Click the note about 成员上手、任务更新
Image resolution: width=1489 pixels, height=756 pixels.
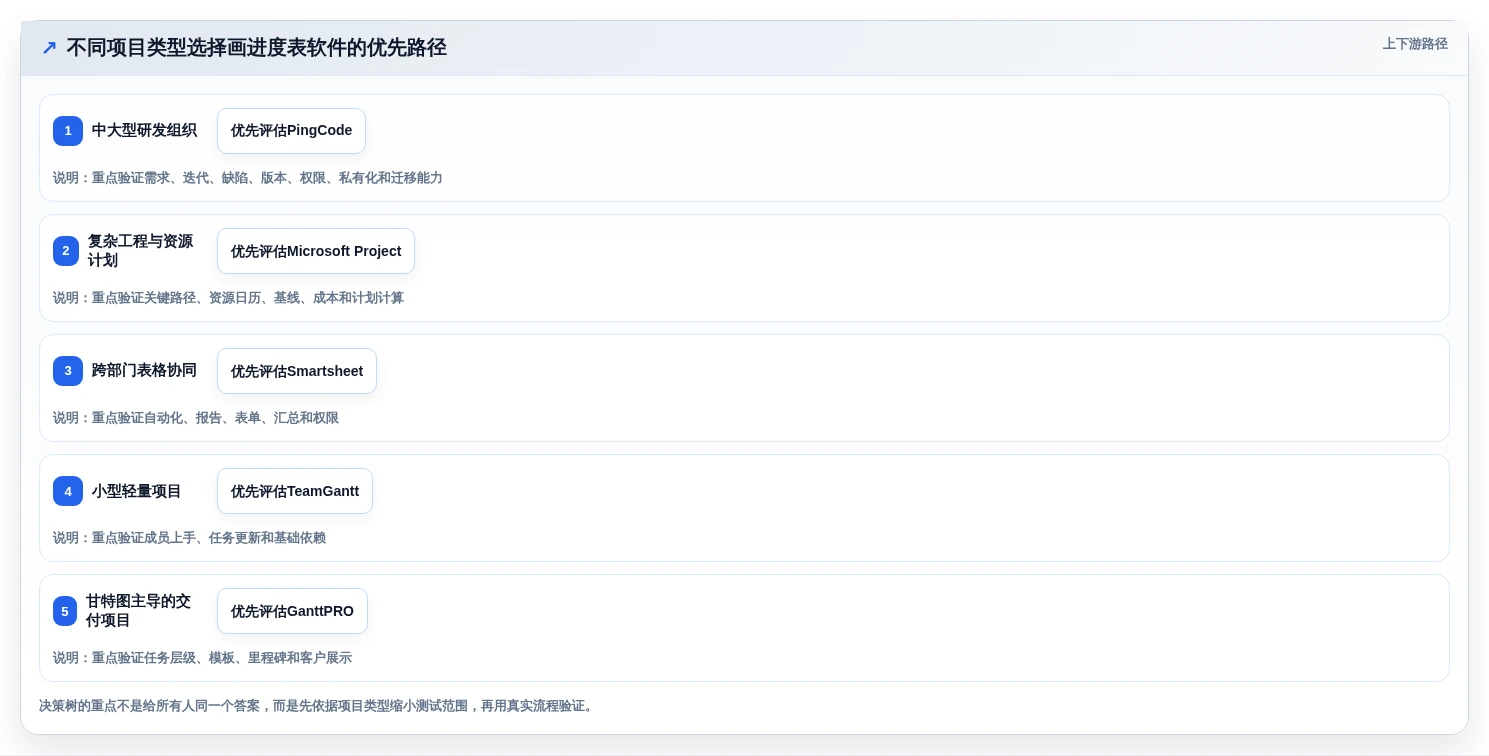tap(189, 538)
